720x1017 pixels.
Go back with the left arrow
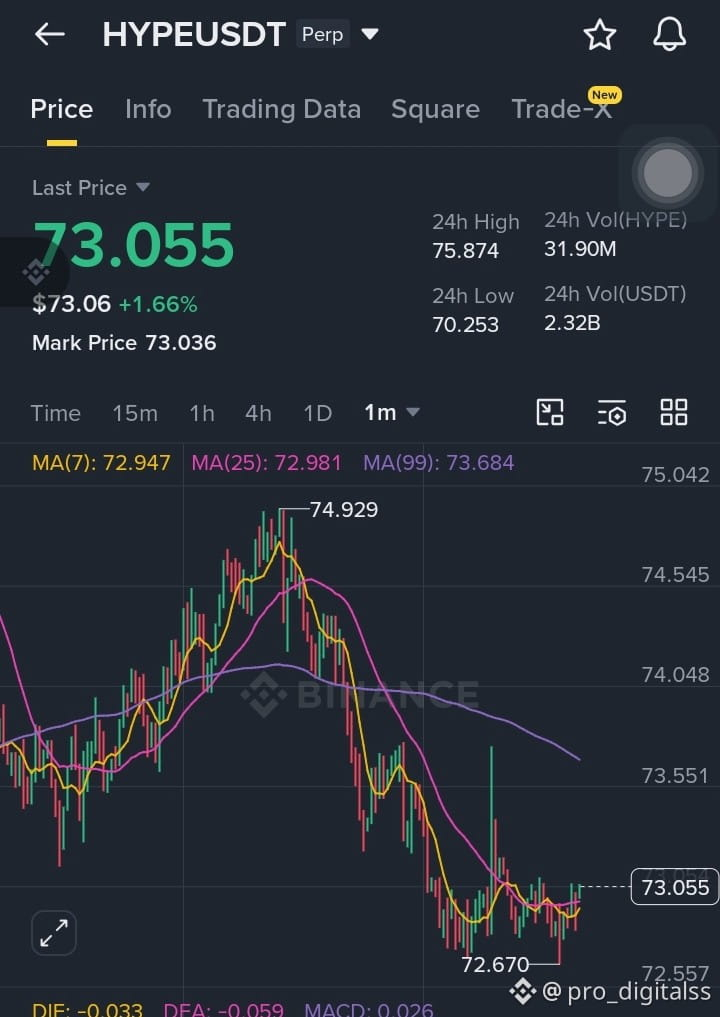point(50,34)
